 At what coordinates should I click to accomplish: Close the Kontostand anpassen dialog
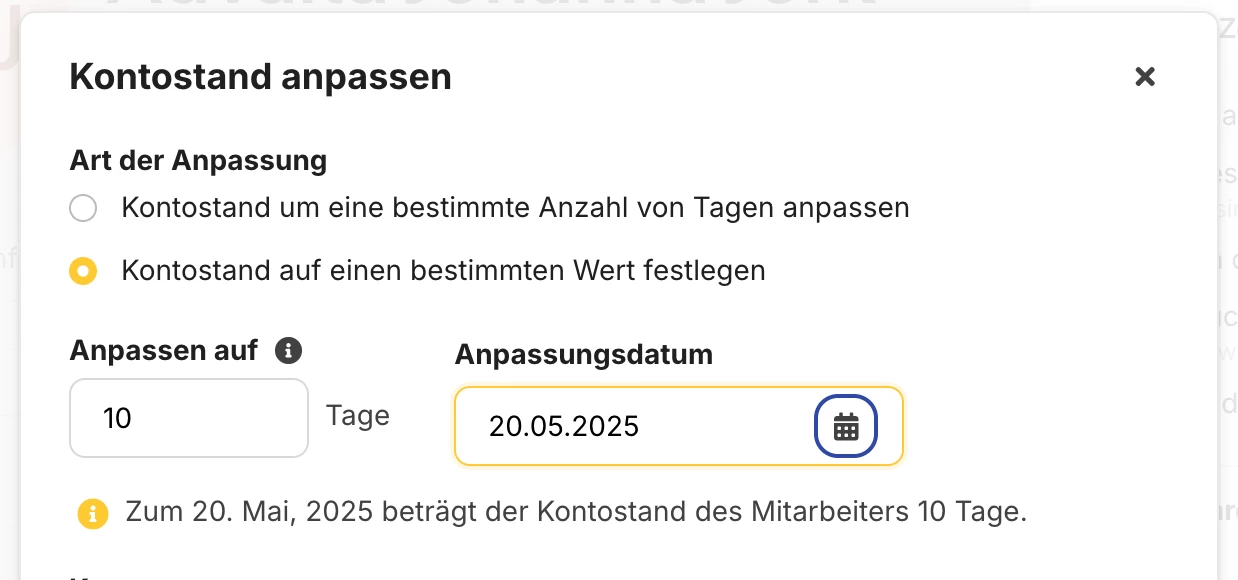[x=1145, y=77]
